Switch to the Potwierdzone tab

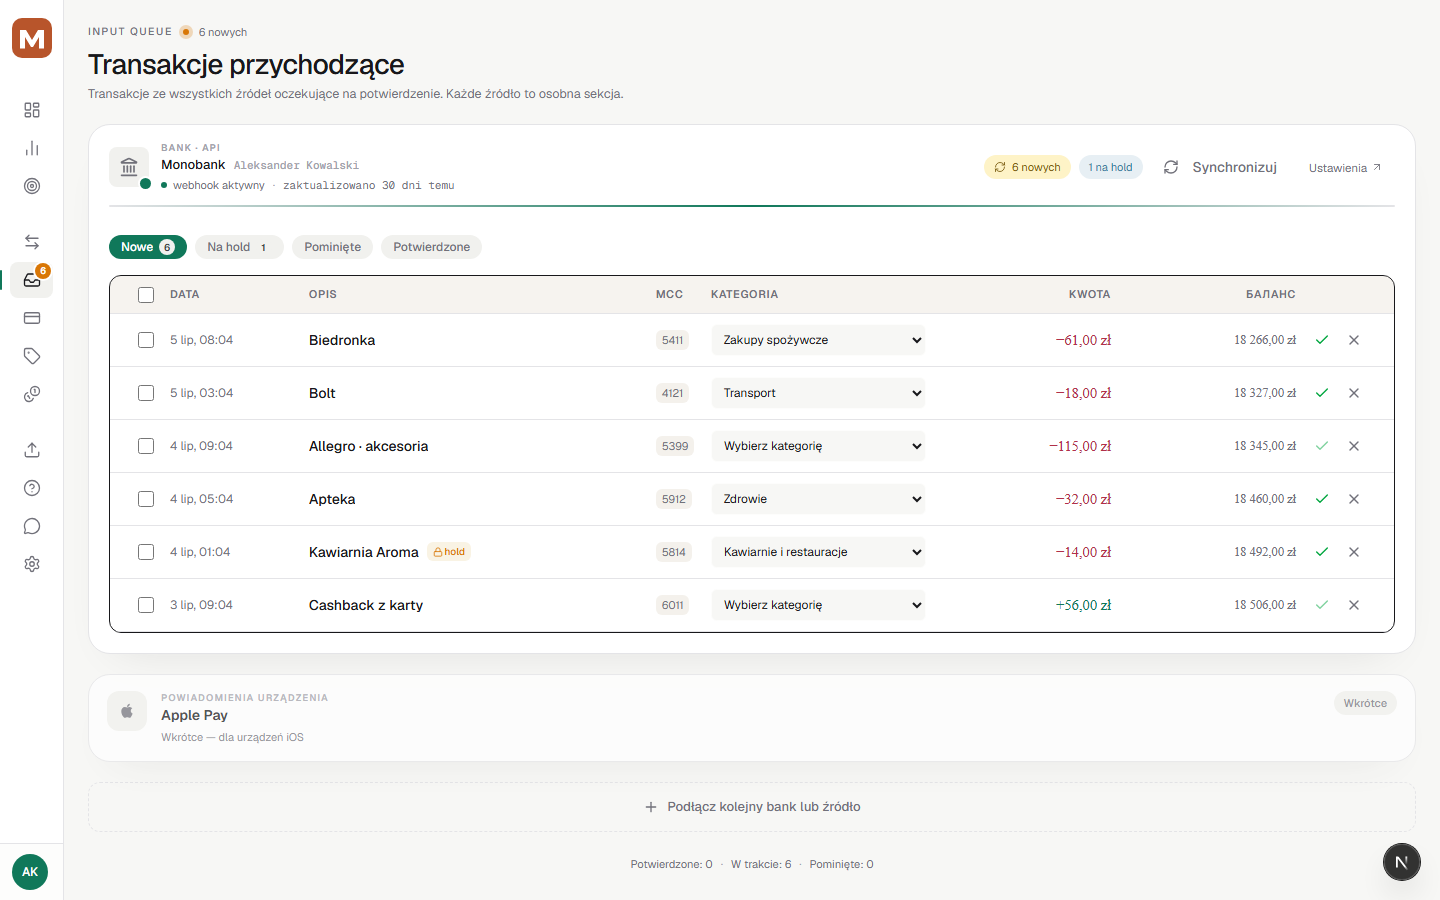point(431,247)
